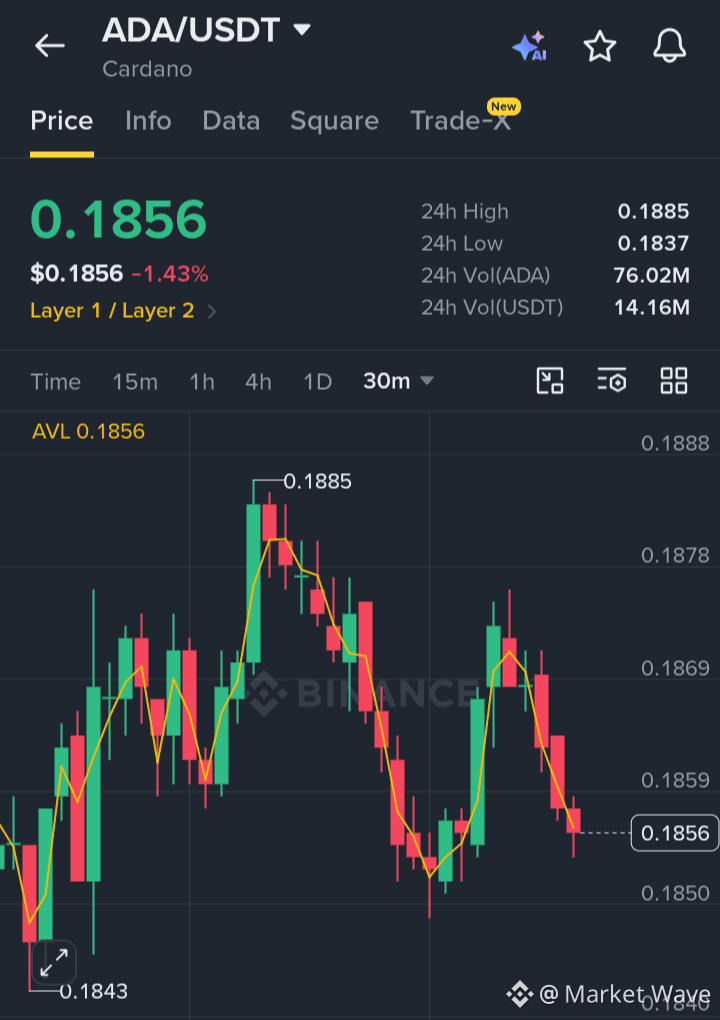Switch to the Square tab

(334, 121)
